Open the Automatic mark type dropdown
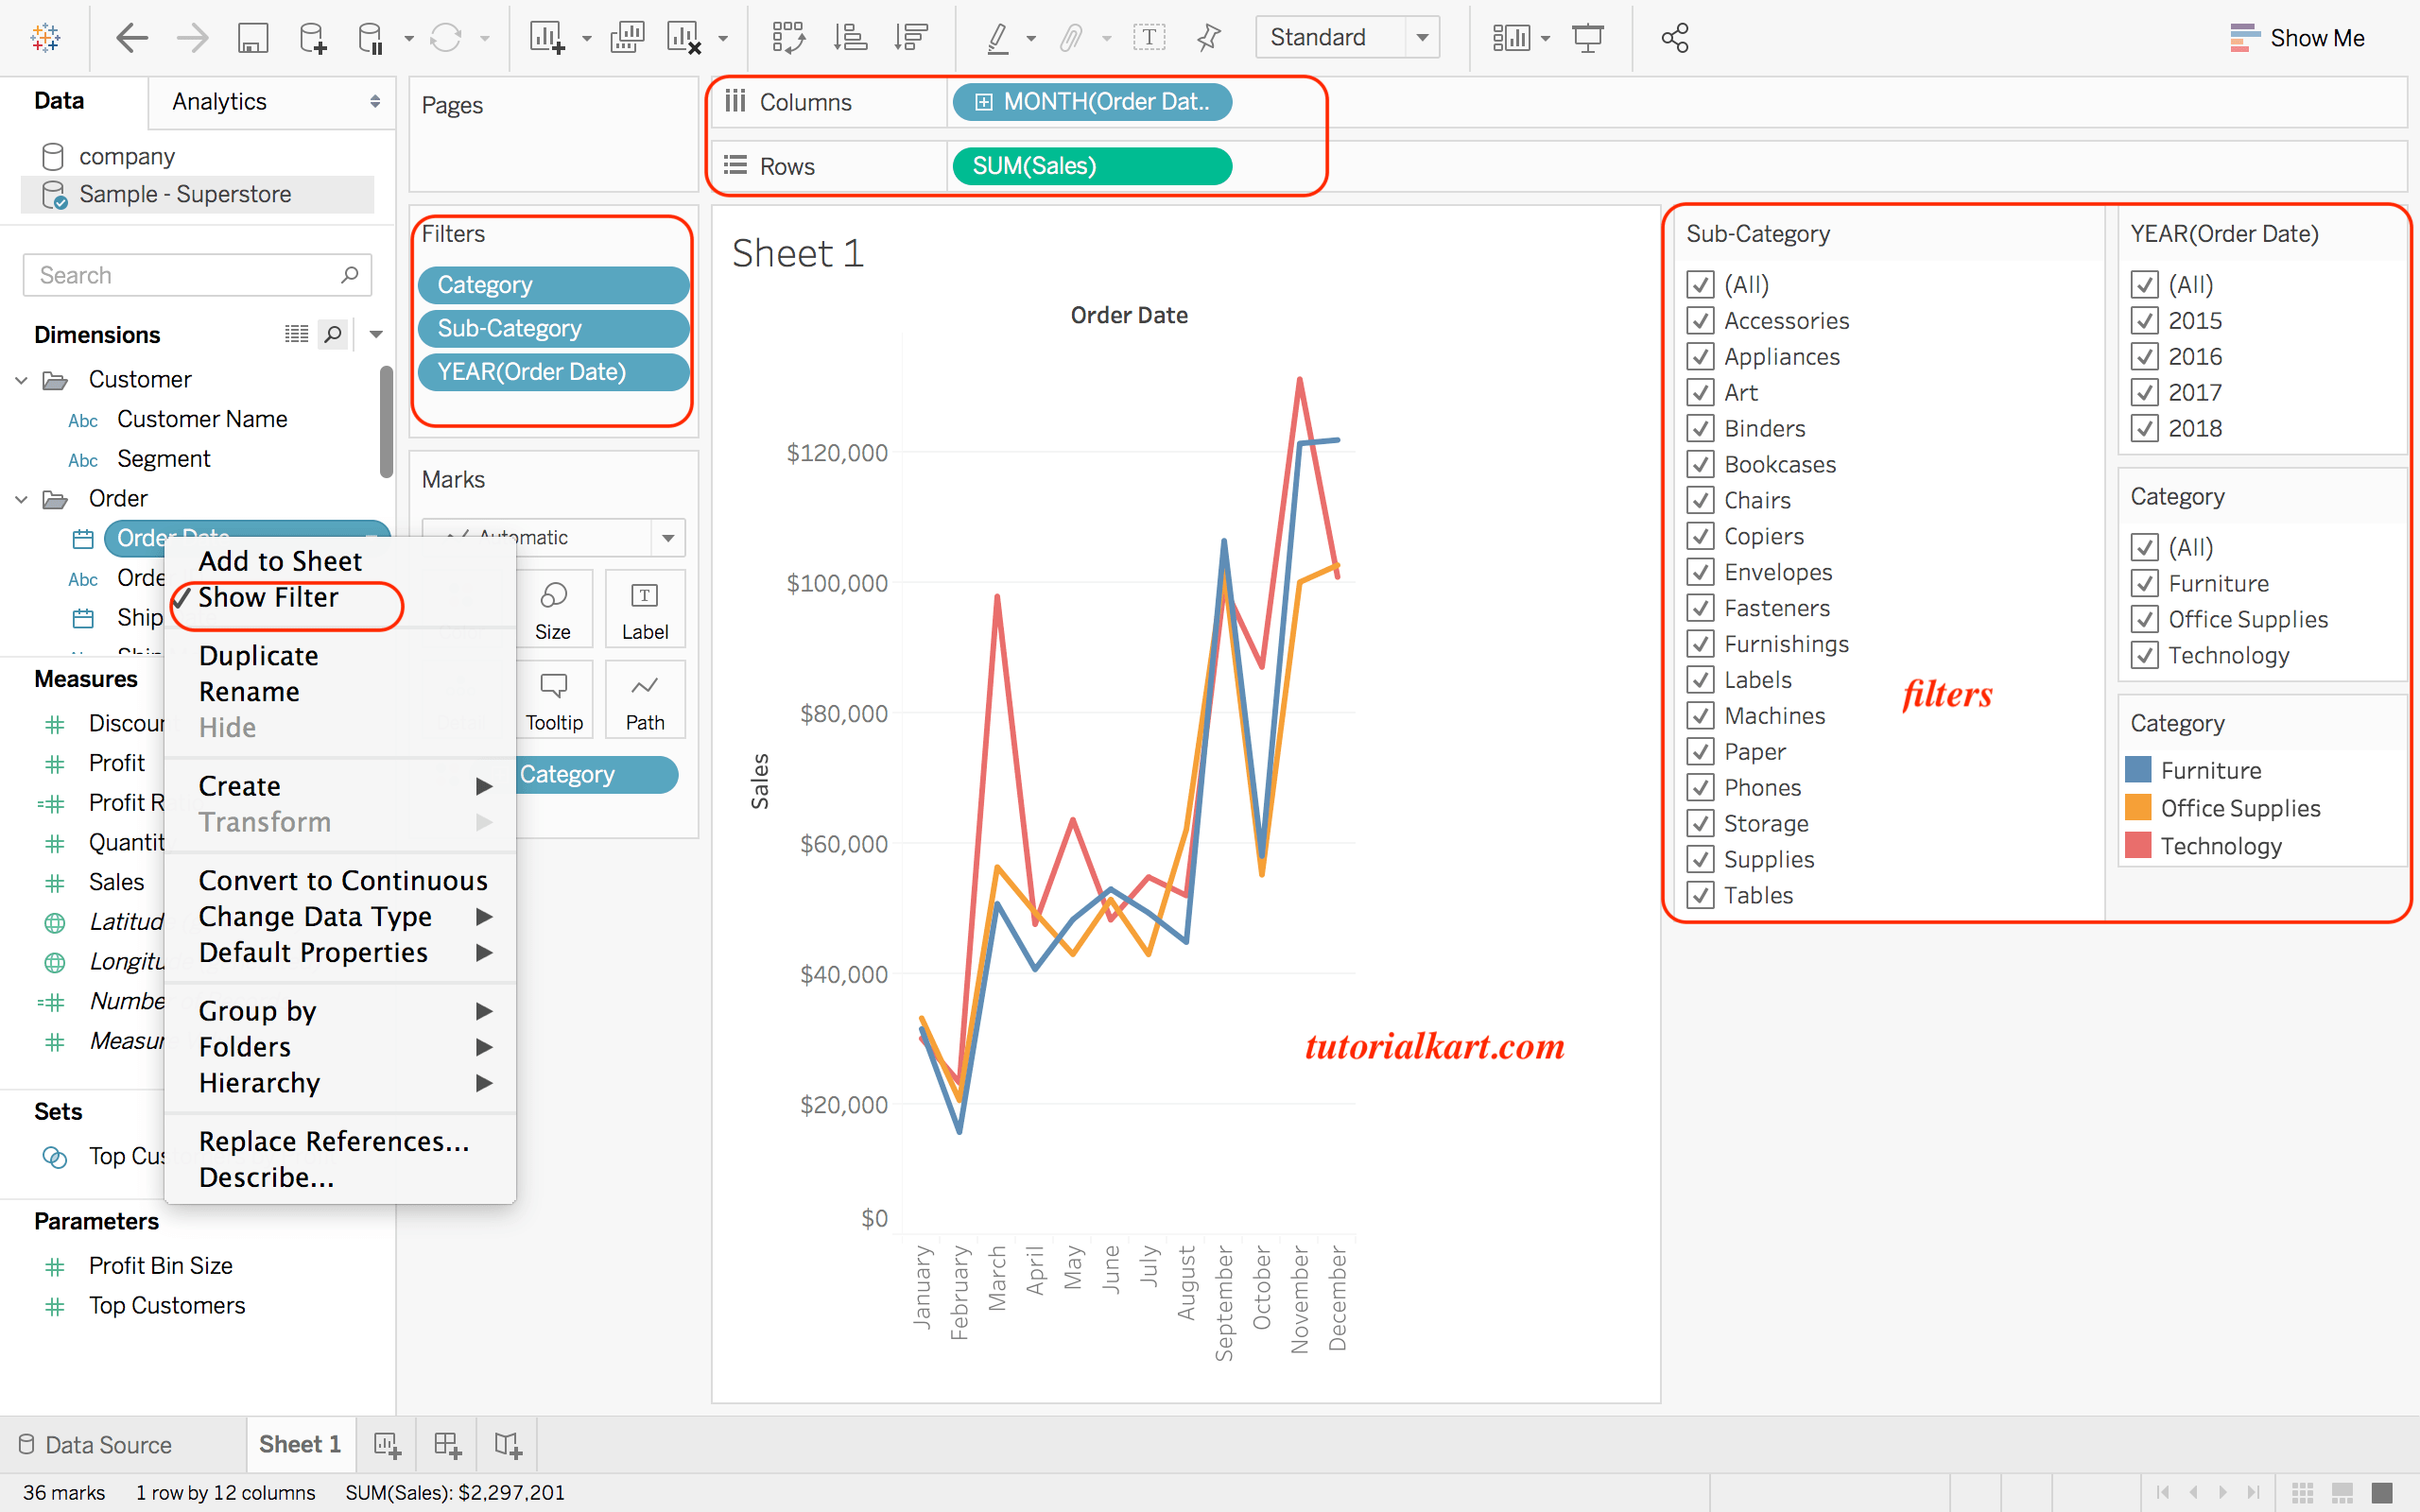2420x1512 pixels. tap(667, 537)
